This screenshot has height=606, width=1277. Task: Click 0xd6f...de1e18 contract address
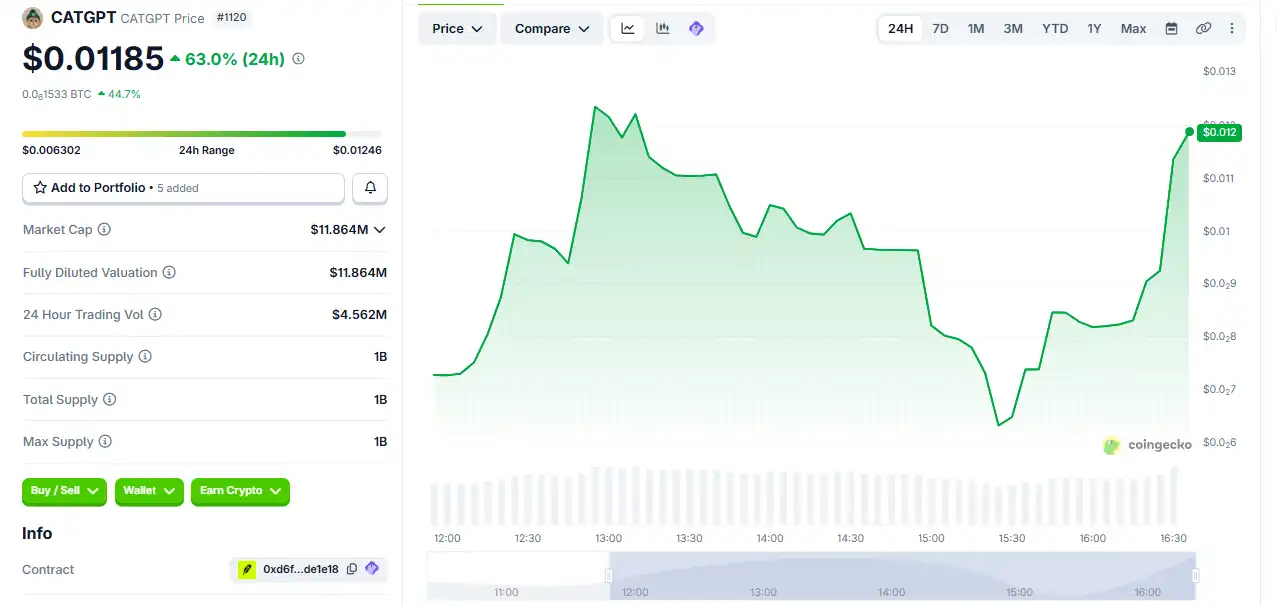point(300,569)
